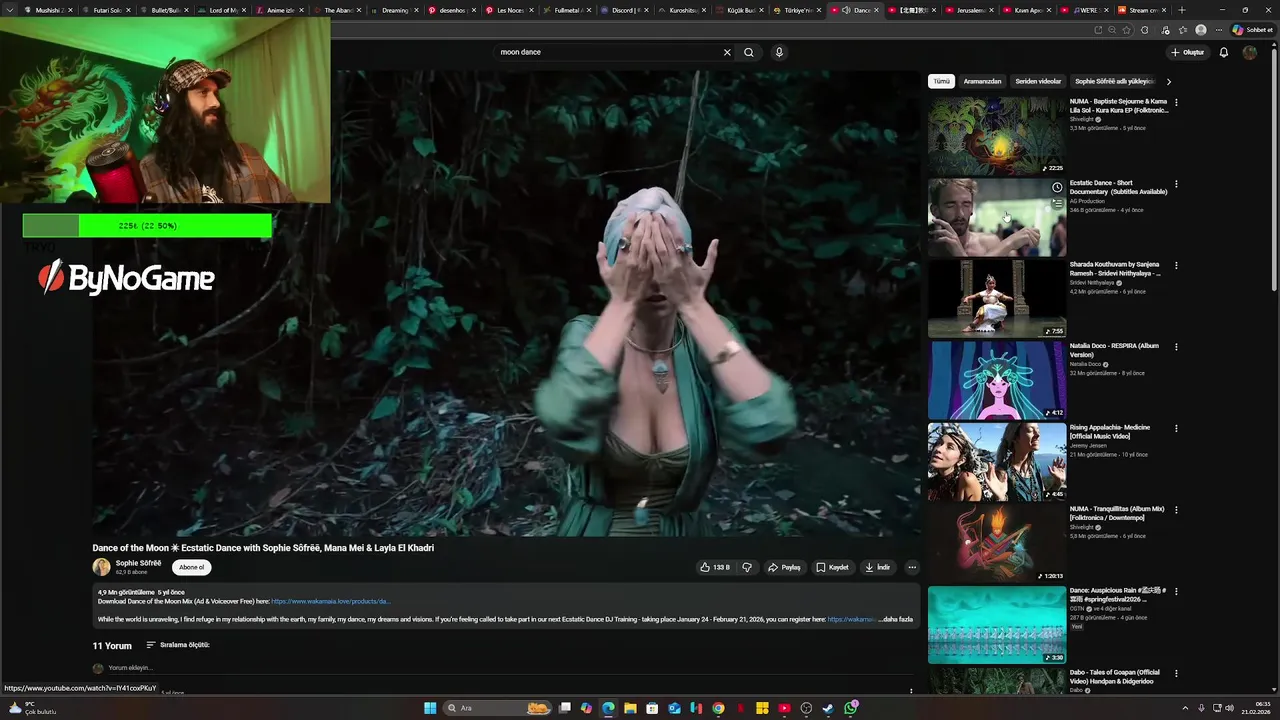This screenshot has height=720, width=1280.
Task: Share the video via Paylaş
Action: click(784, 567)
